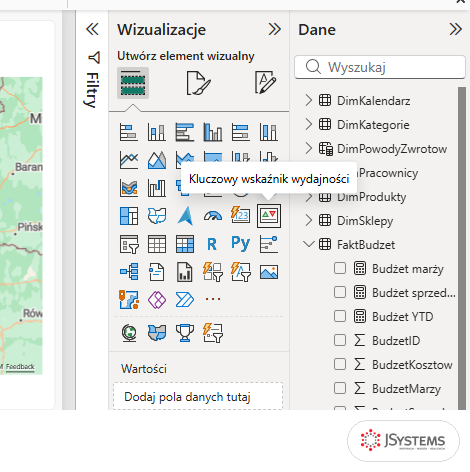This screenshot has height=472, width=470.
Task: Insert a table visual
Action: click(x=157, y=244)
